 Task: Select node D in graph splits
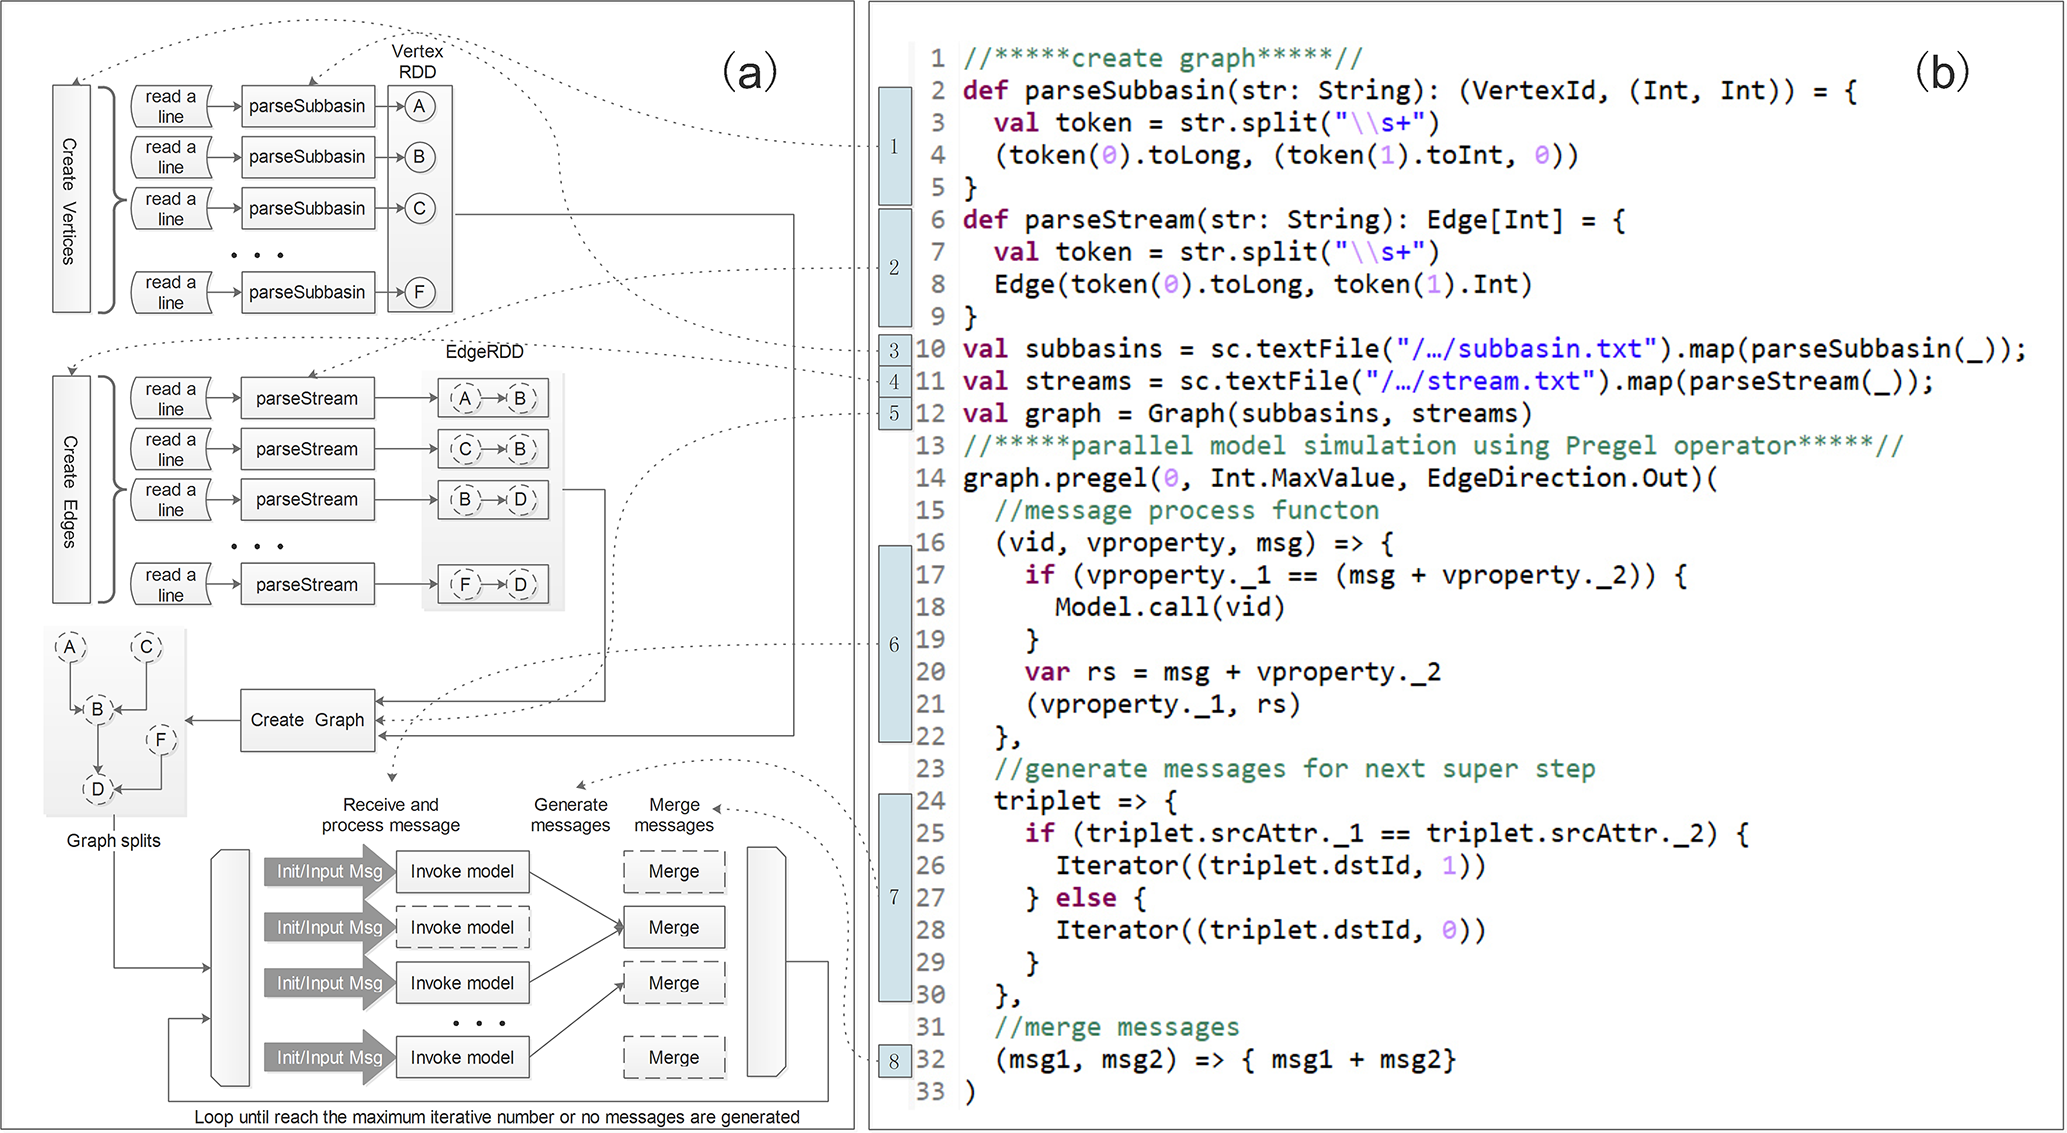point(97,788)
